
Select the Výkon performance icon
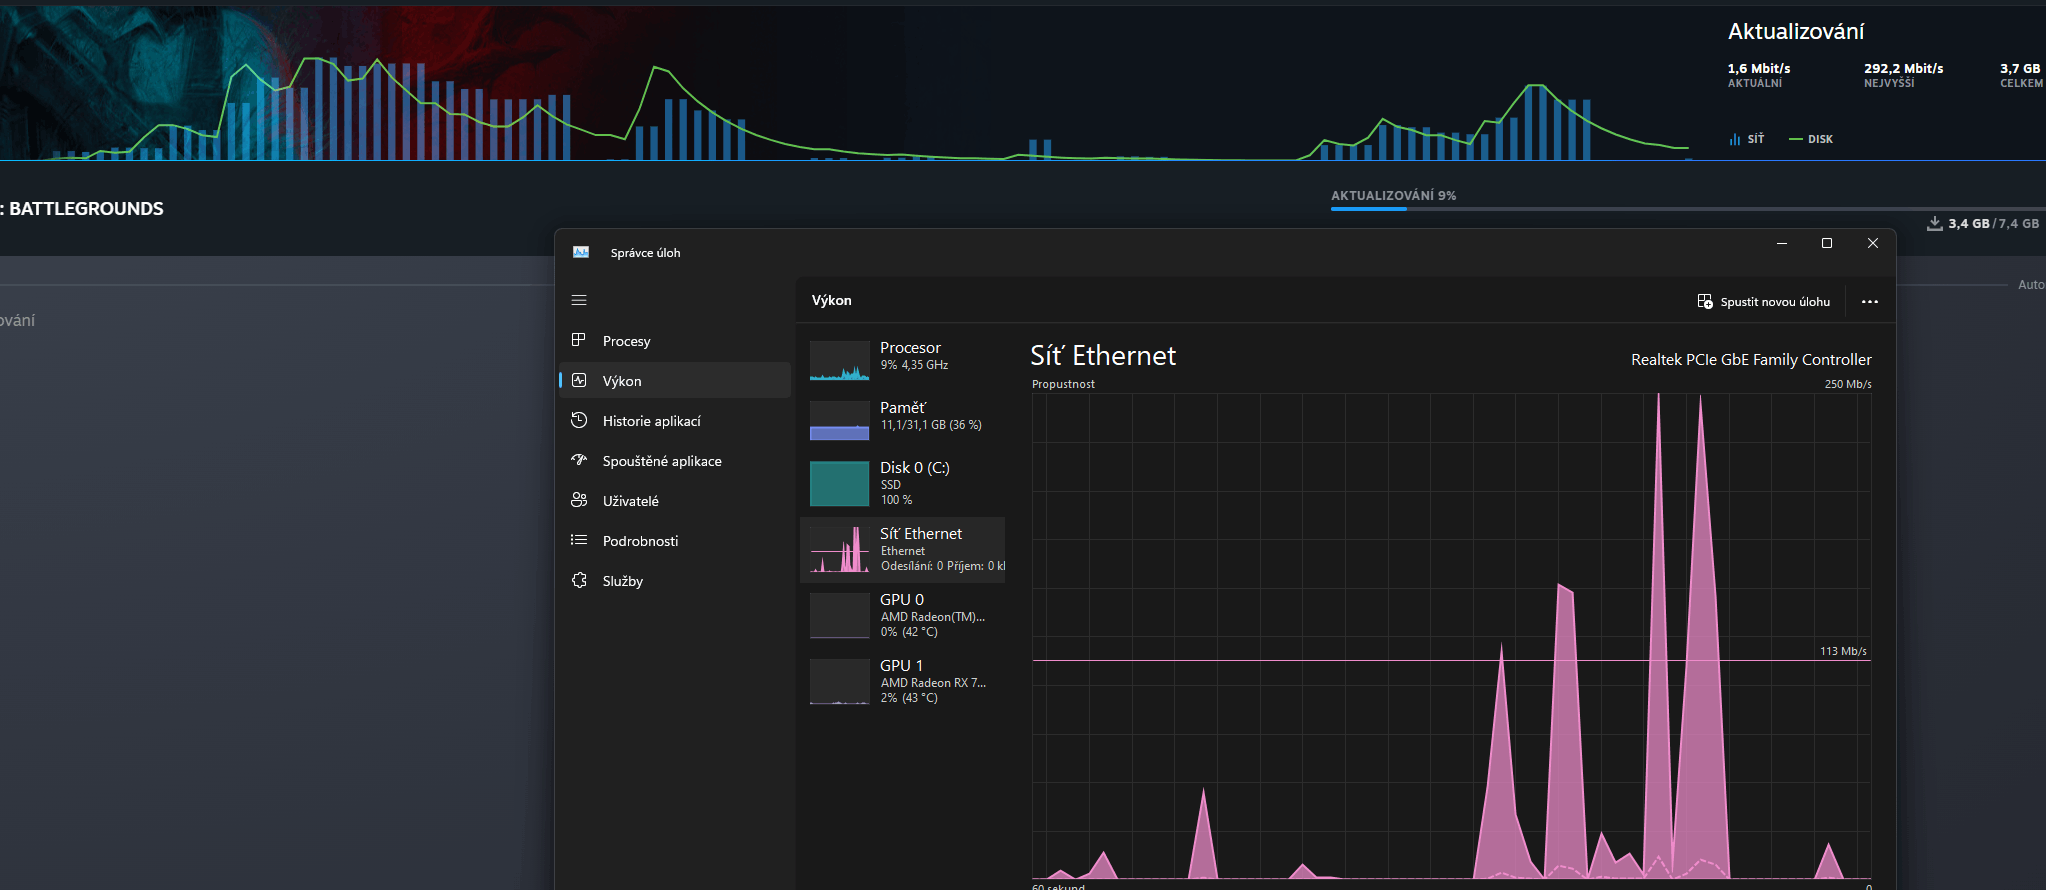[579, 380]
